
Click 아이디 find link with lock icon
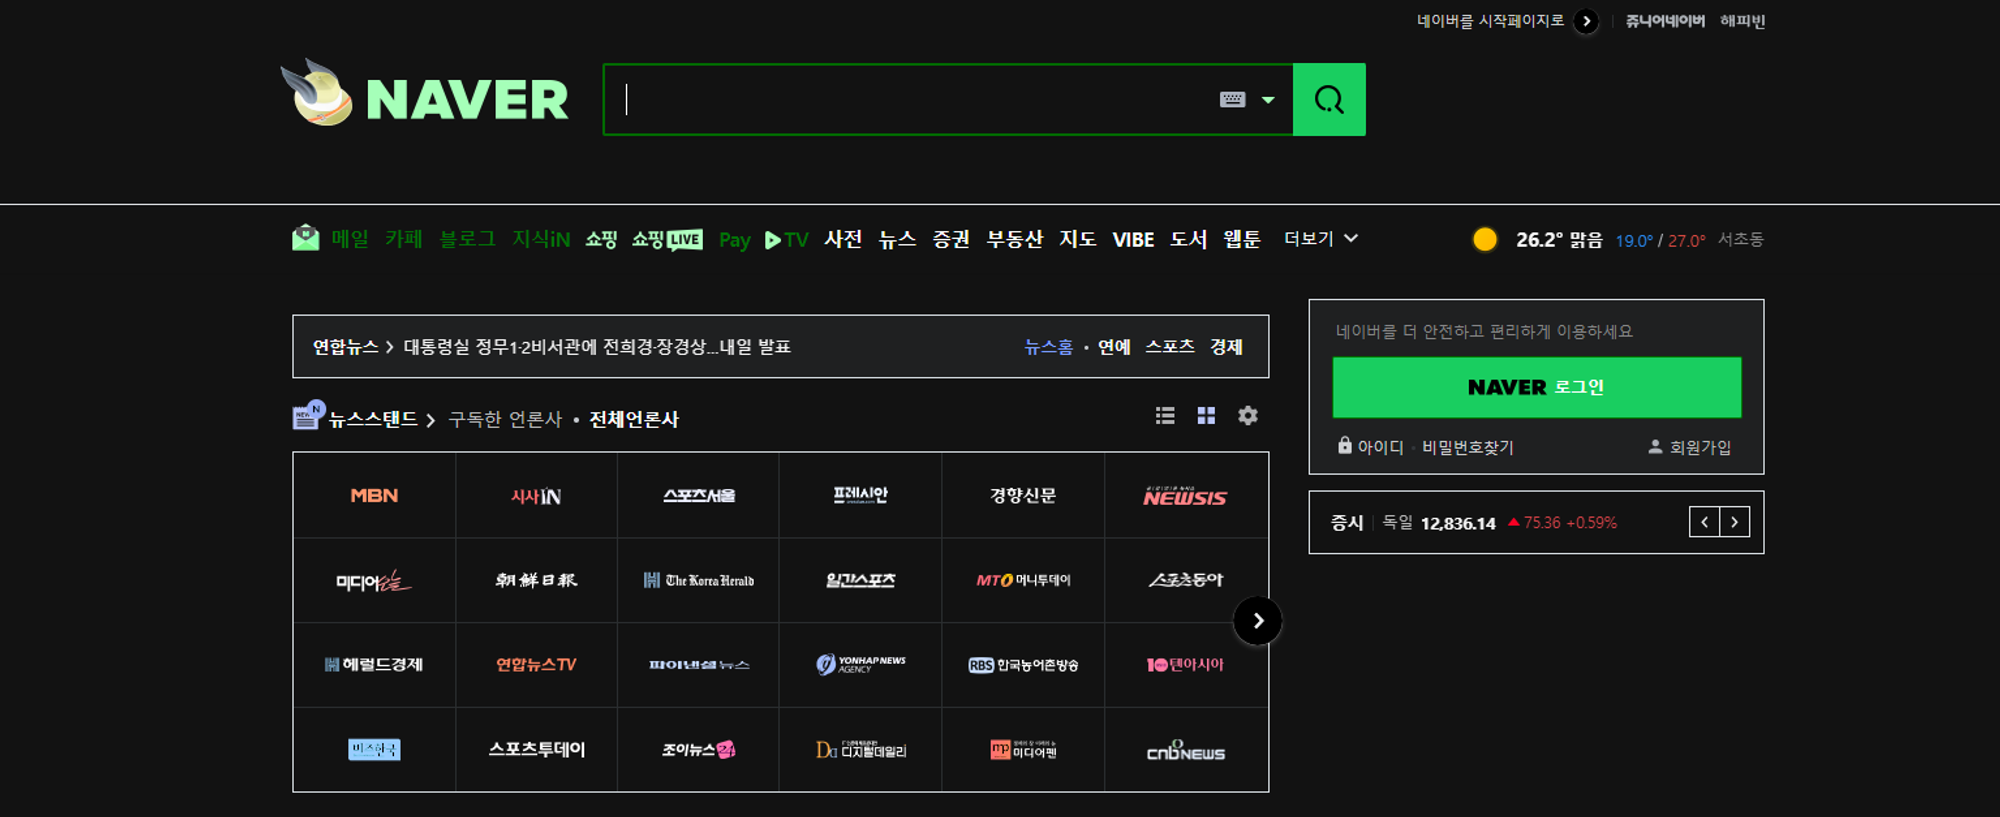point(1371,447)
